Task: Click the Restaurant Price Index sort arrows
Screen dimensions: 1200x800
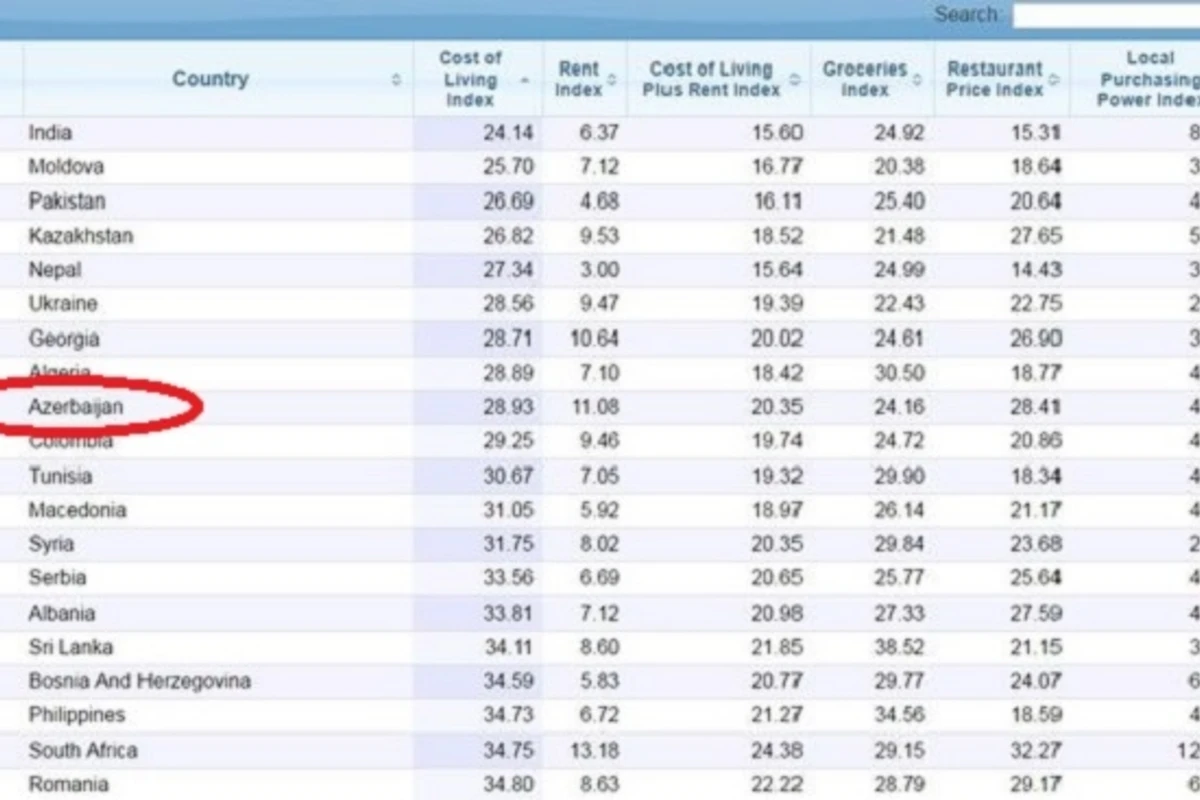Action: coord(1053,79)
